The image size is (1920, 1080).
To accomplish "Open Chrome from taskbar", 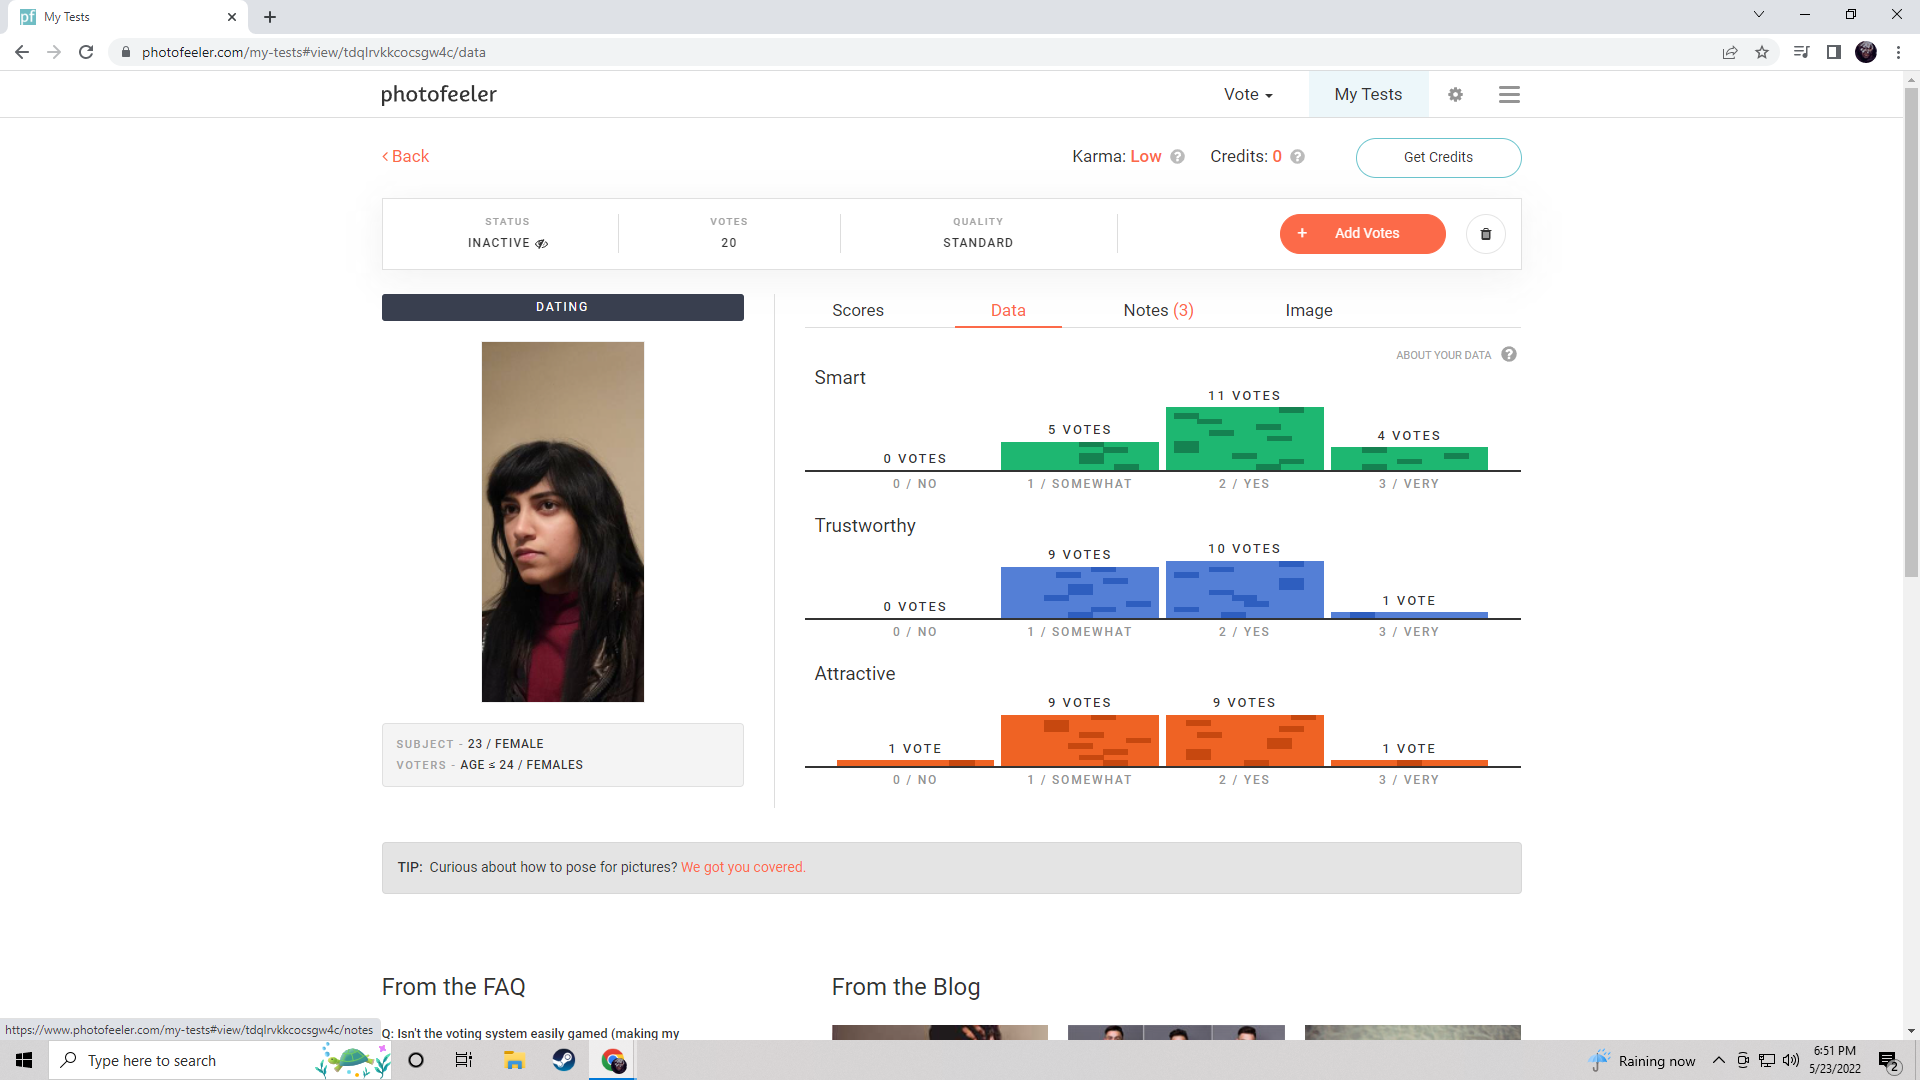I will [x=613, y=1060].
